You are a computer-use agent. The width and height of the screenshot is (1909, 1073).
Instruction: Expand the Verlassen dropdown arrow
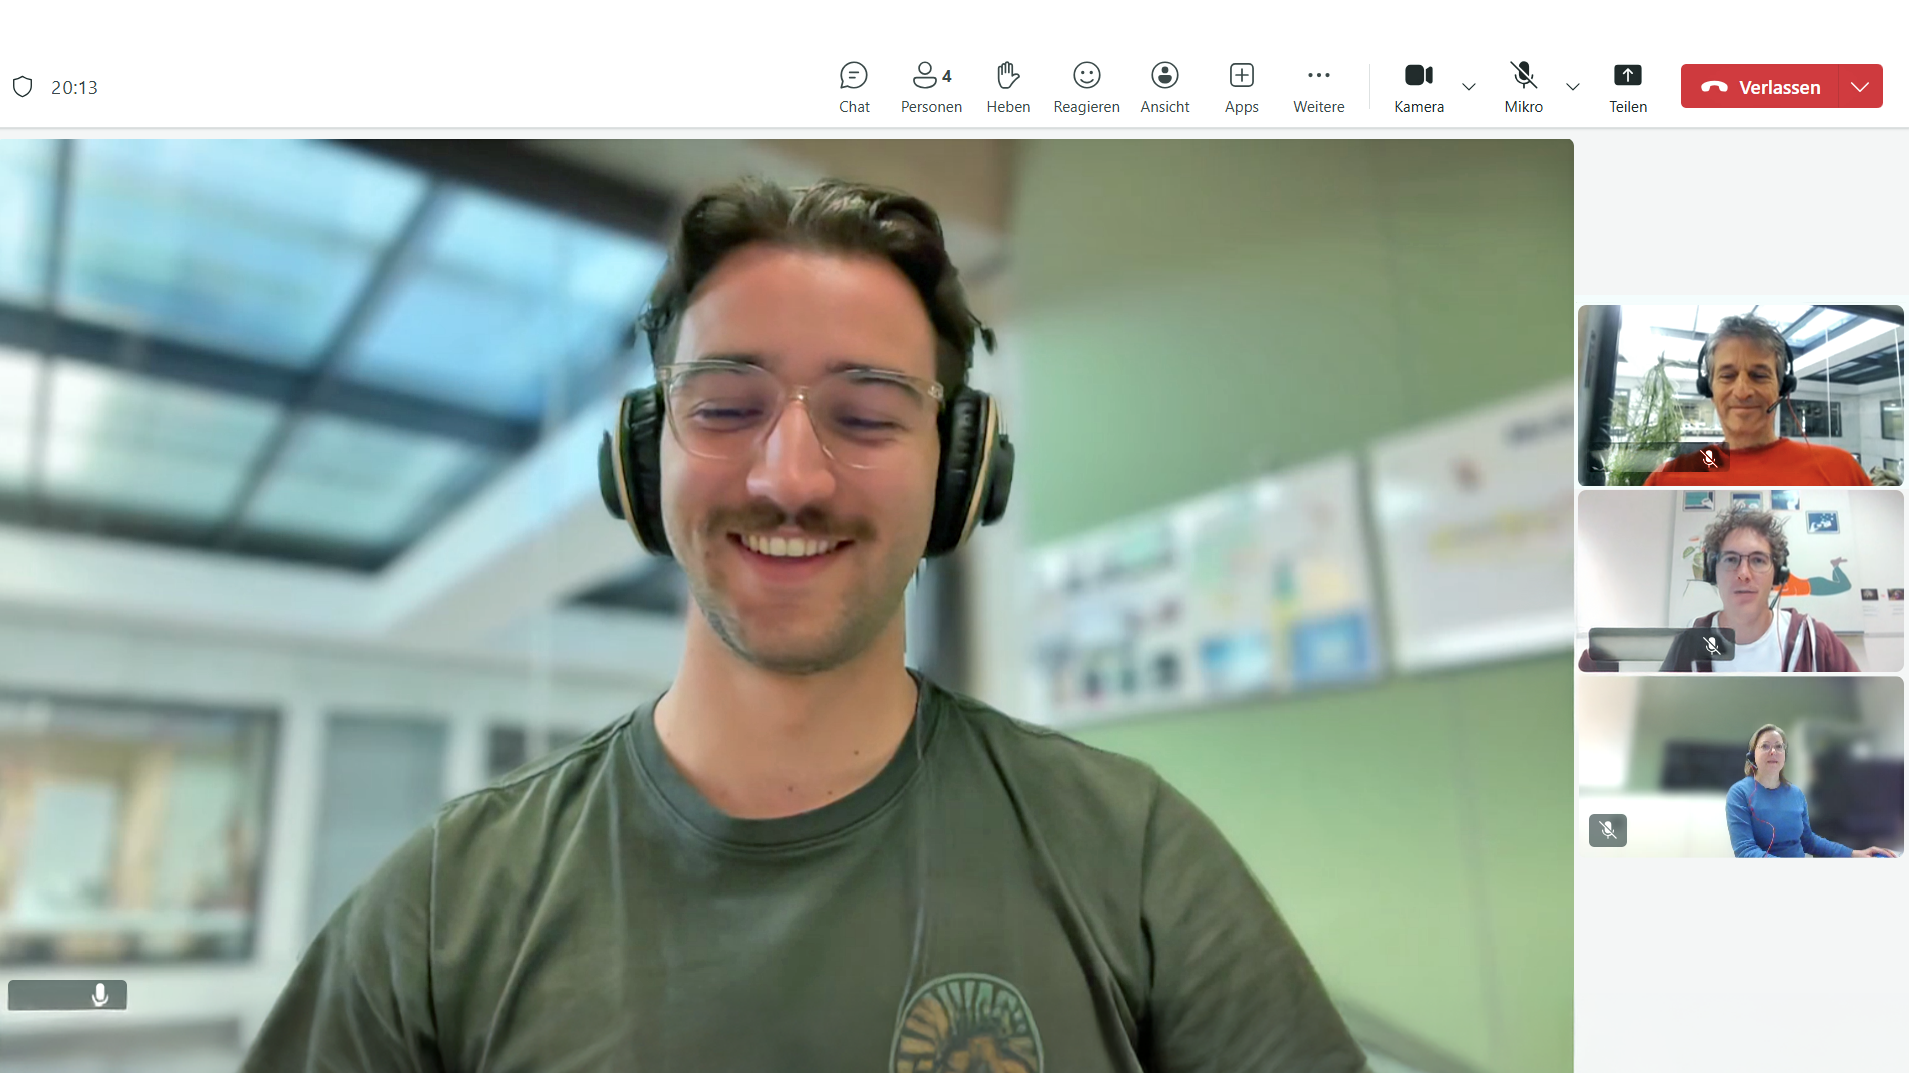[x=1860, y=87]
